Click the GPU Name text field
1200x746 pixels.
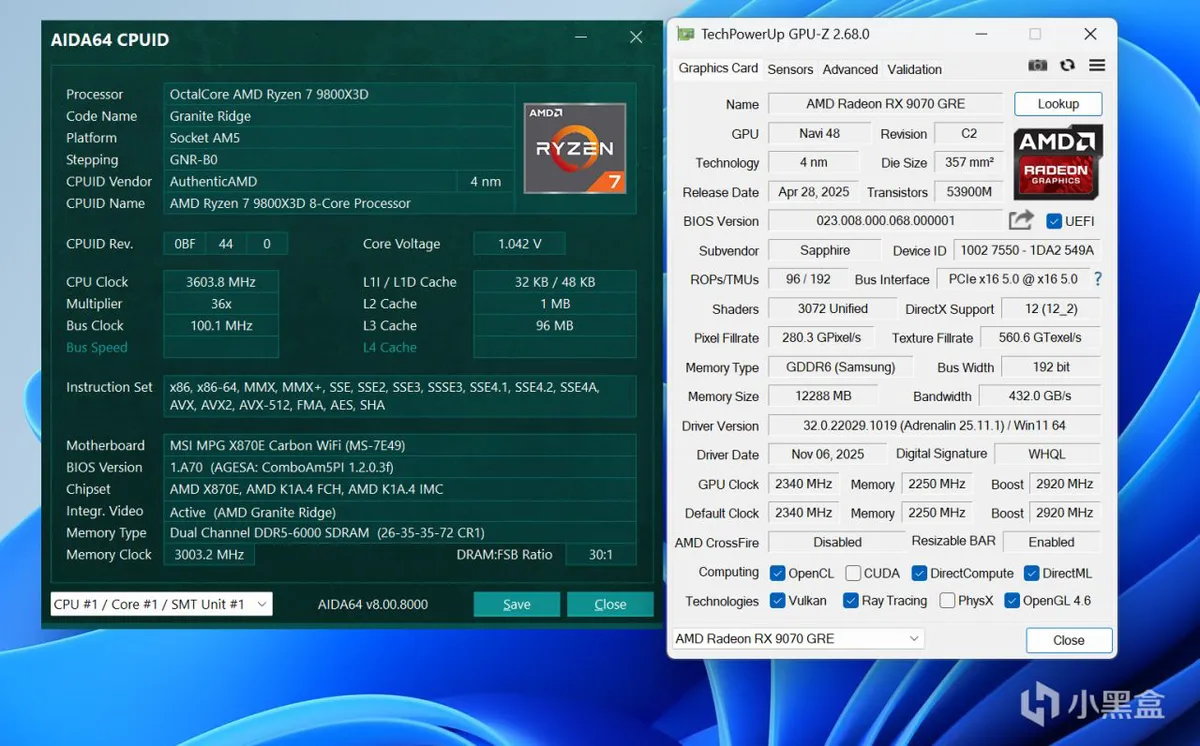pos(885,104)
